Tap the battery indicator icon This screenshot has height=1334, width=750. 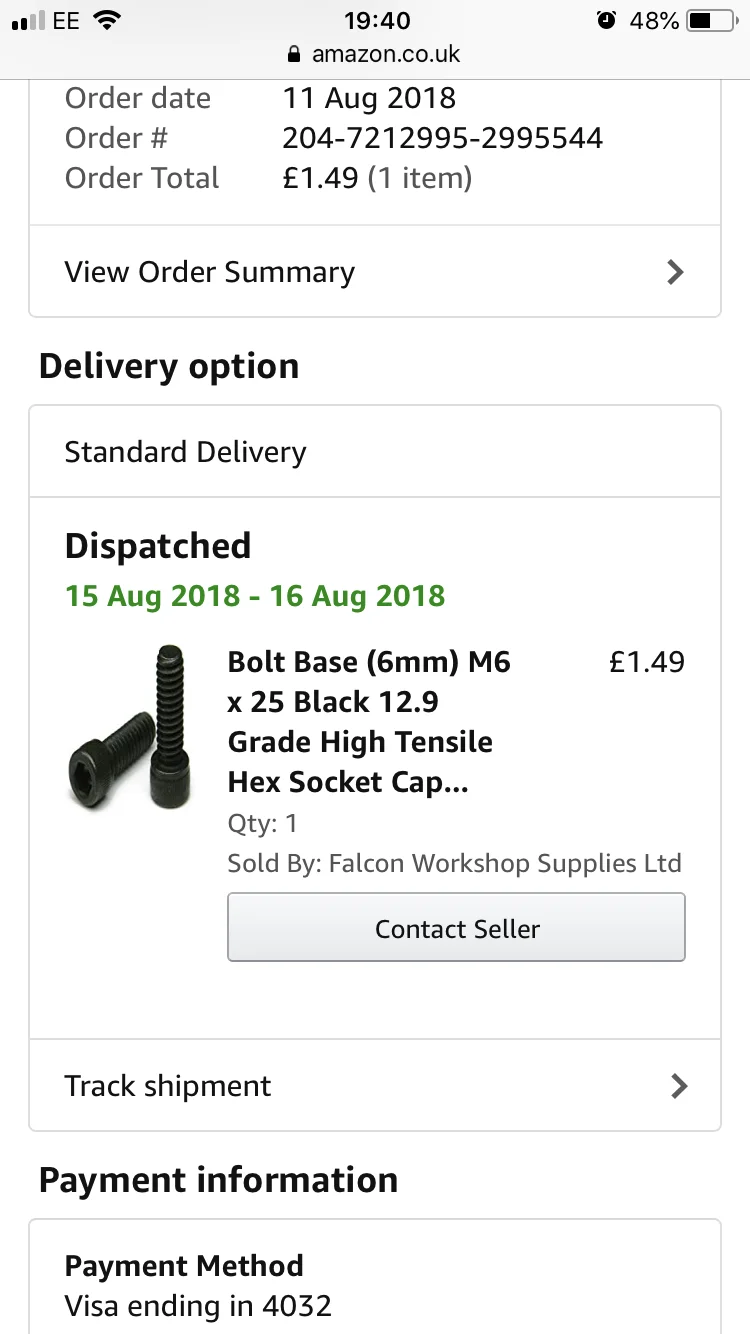point(712,20)
